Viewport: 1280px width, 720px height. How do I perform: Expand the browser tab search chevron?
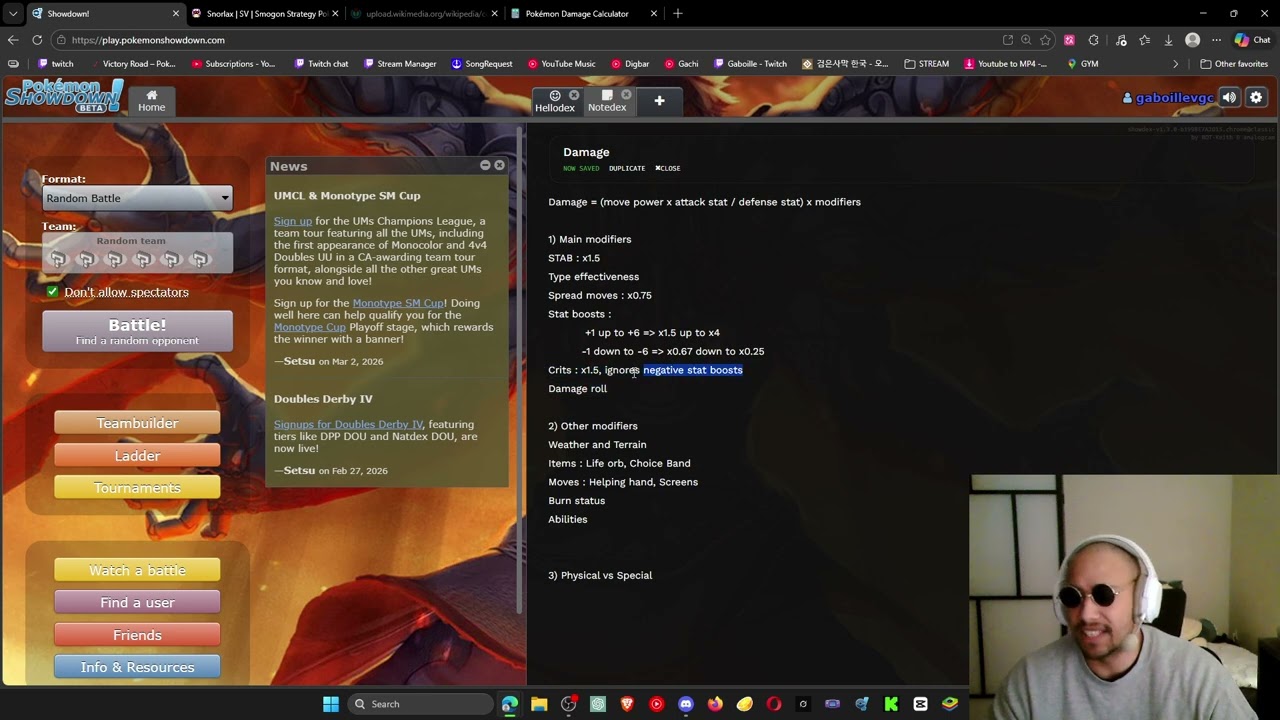click(13, 14)
